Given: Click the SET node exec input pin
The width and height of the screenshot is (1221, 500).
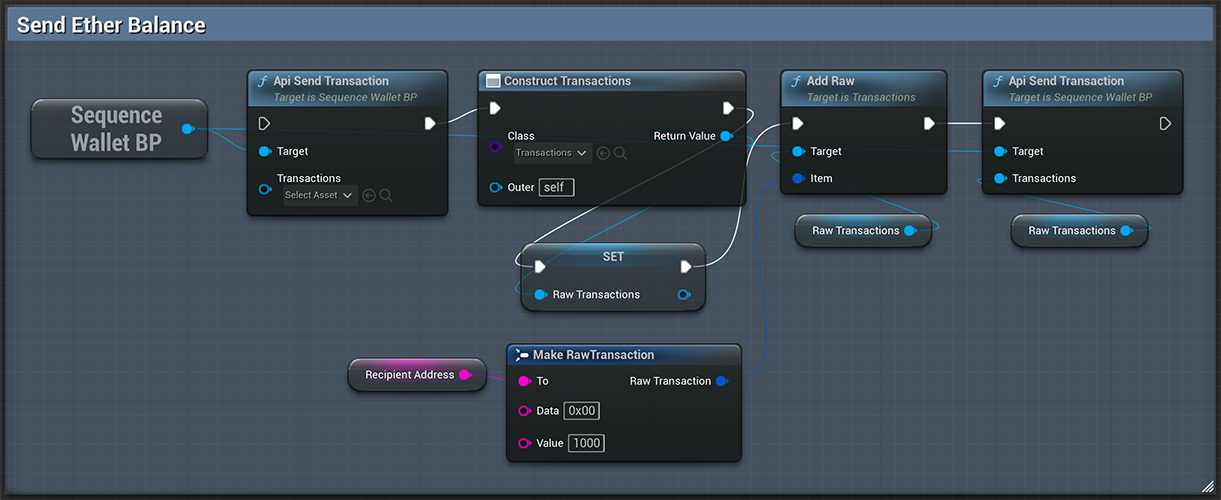Looking at the screenshot, I should click(540, 267).
